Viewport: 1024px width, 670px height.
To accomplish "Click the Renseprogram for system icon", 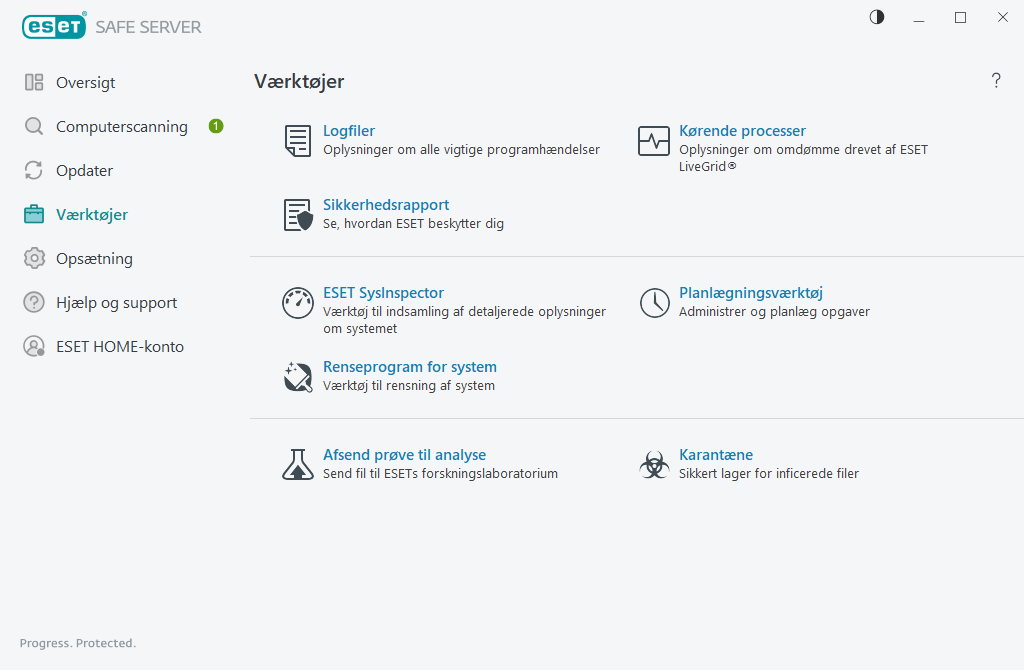I will point(298,377).
